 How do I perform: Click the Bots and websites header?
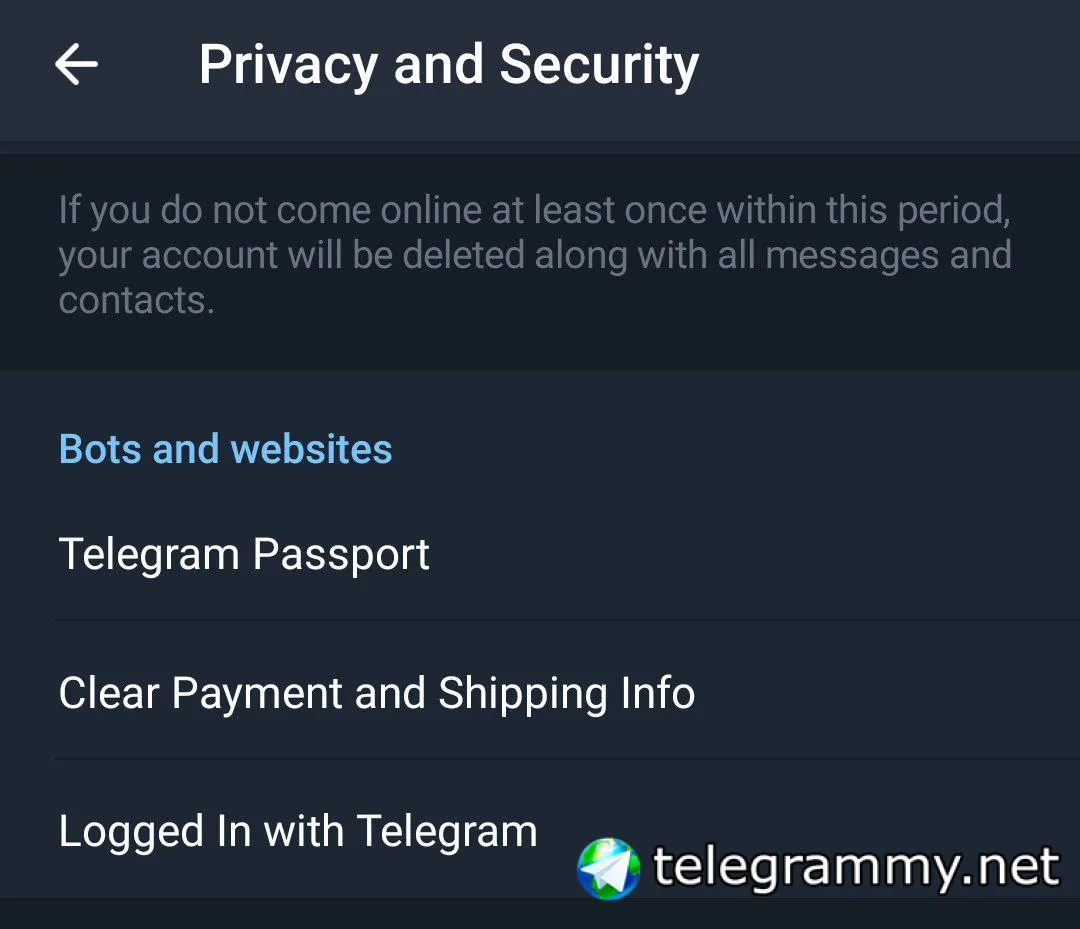coord(225,449)
